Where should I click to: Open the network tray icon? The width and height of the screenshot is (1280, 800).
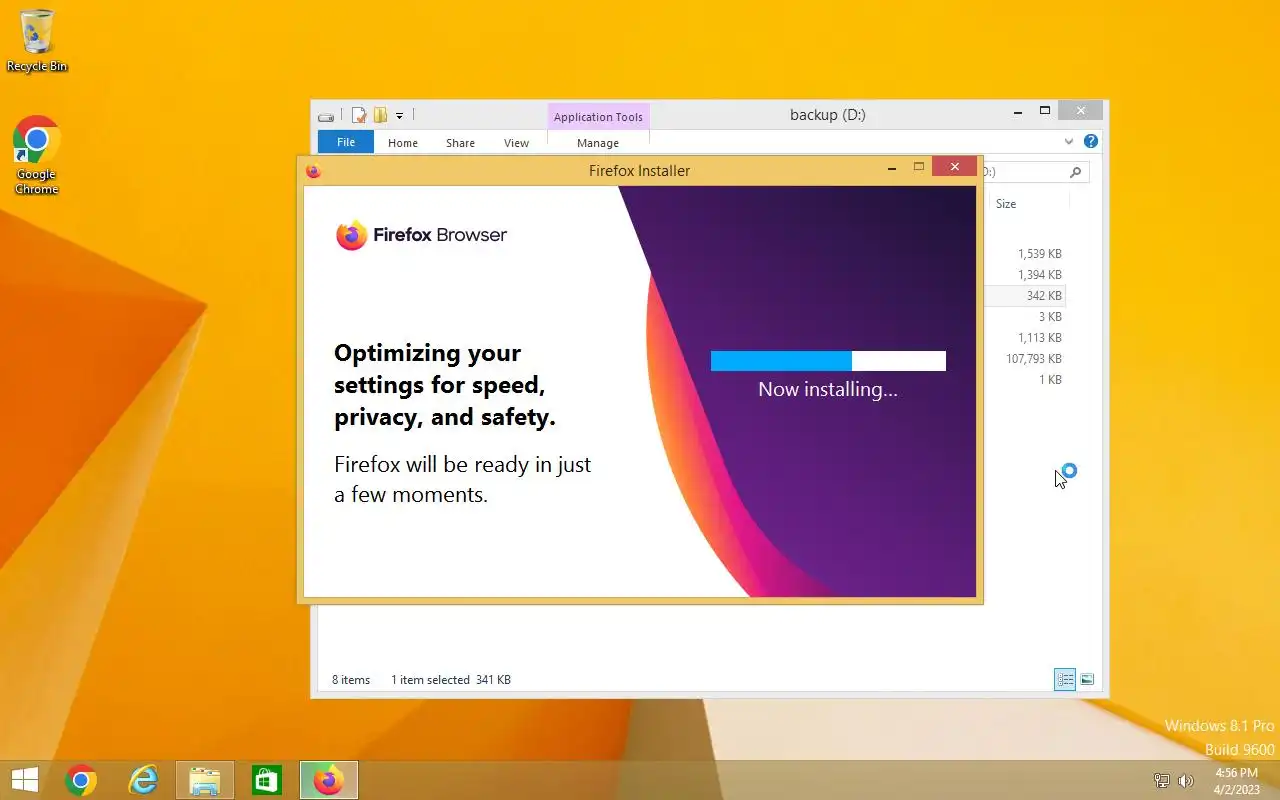[1162, 781]
